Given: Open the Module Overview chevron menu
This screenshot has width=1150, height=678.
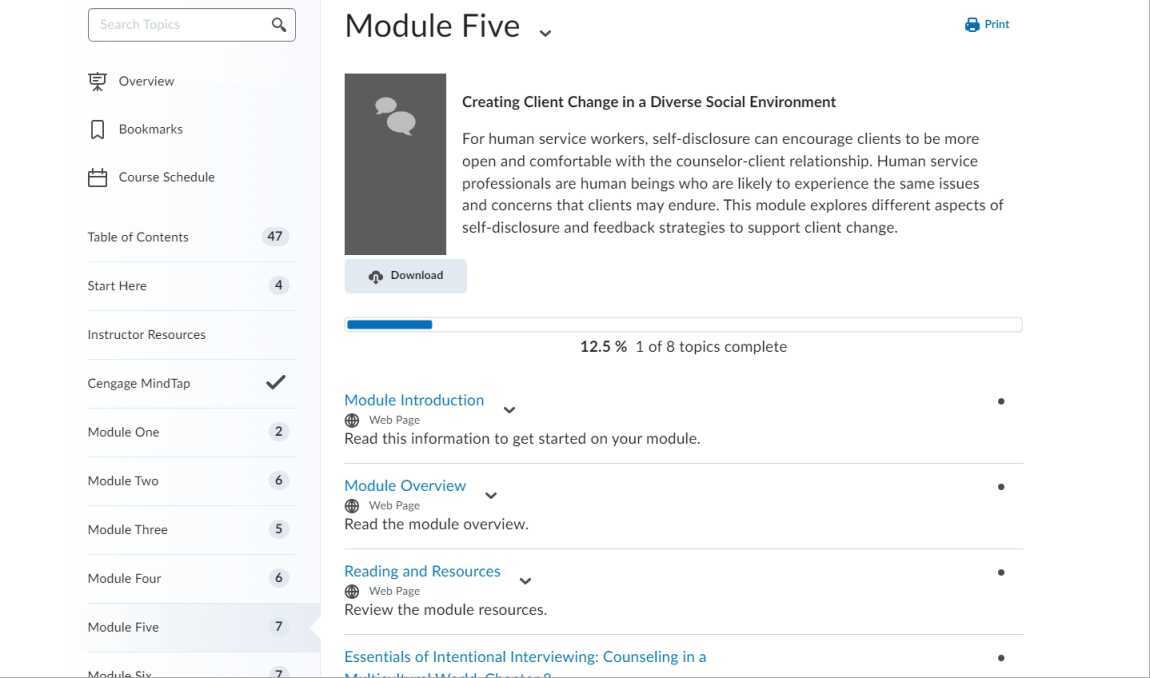Looking at the screenshot, I should (x=491, y=495).
